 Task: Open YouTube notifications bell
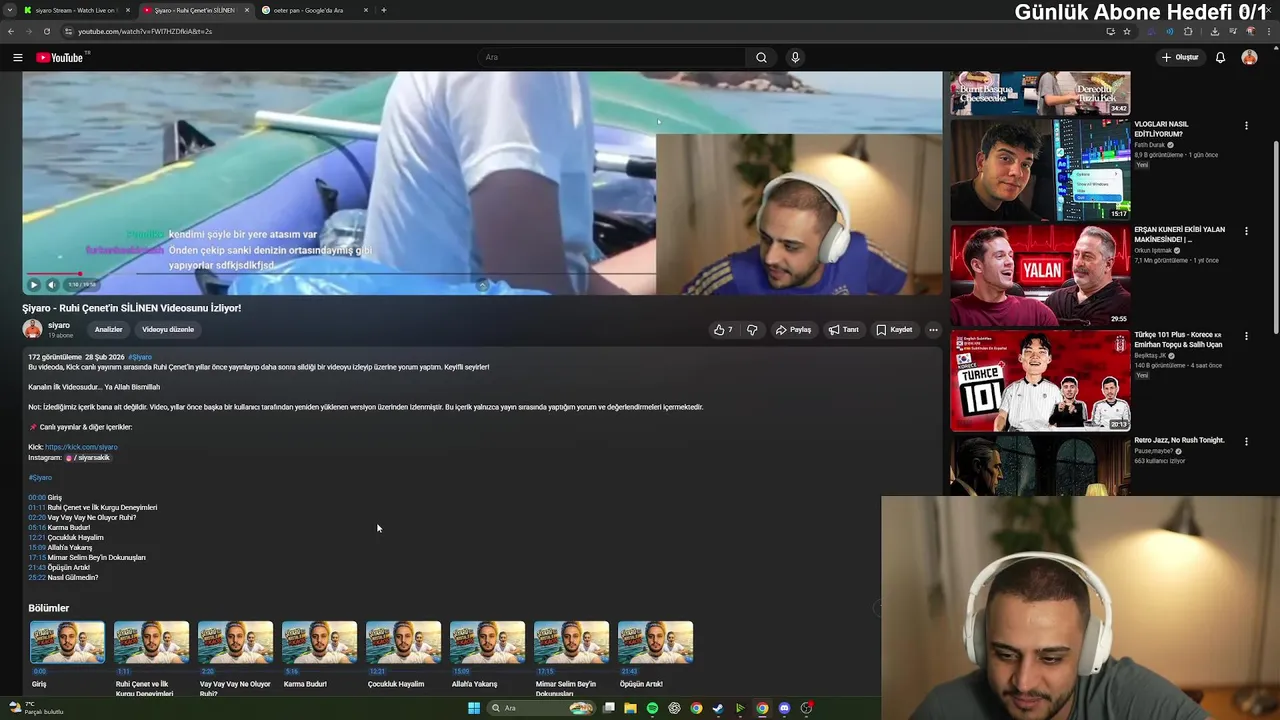click(1220, 57)
